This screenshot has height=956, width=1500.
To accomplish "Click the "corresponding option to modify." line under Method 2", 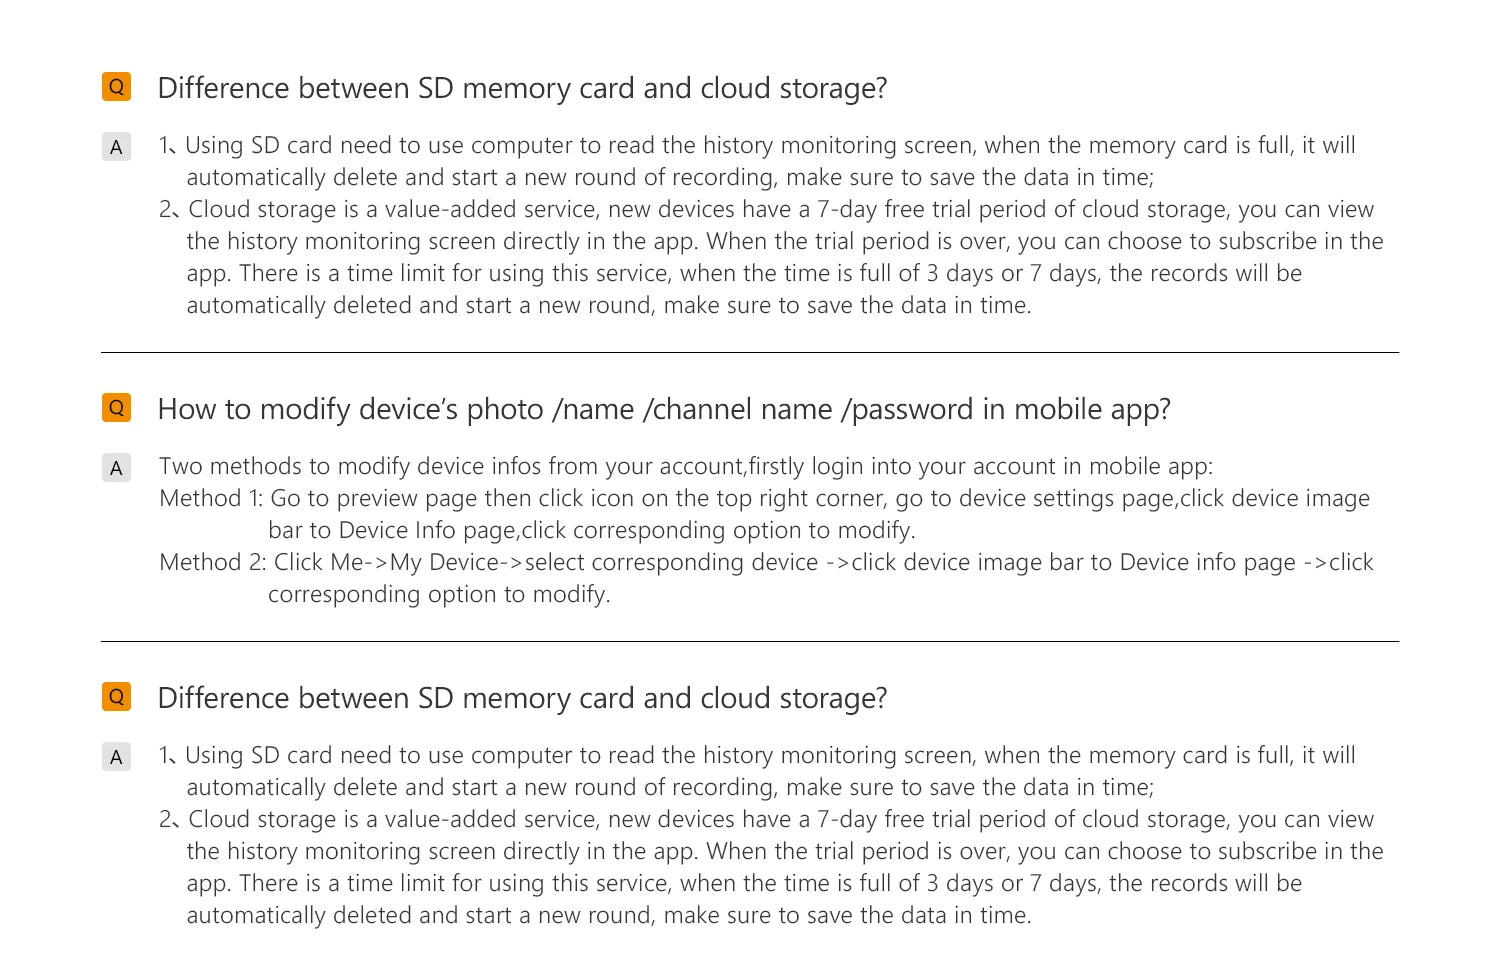I will click(439, 594).
